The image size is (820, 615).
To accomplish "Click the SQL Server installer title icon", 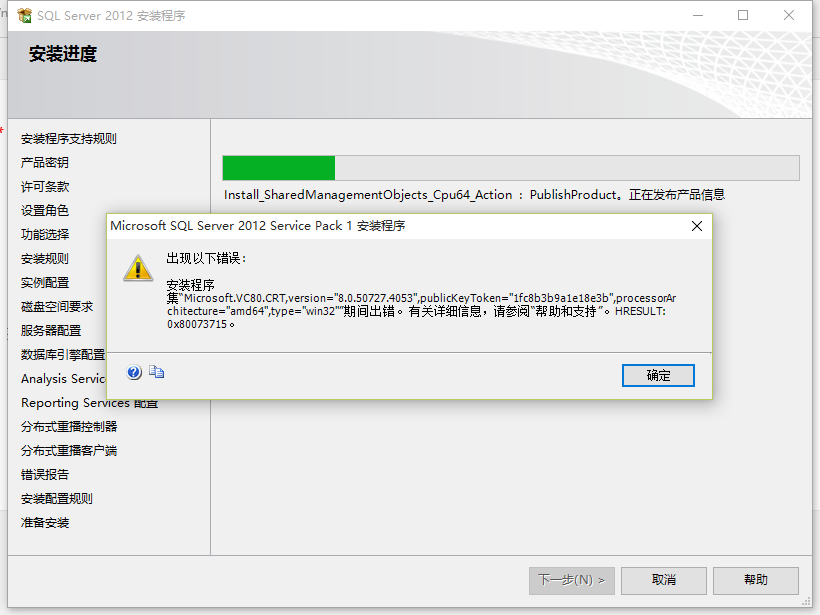I will (x=24, y=16).
